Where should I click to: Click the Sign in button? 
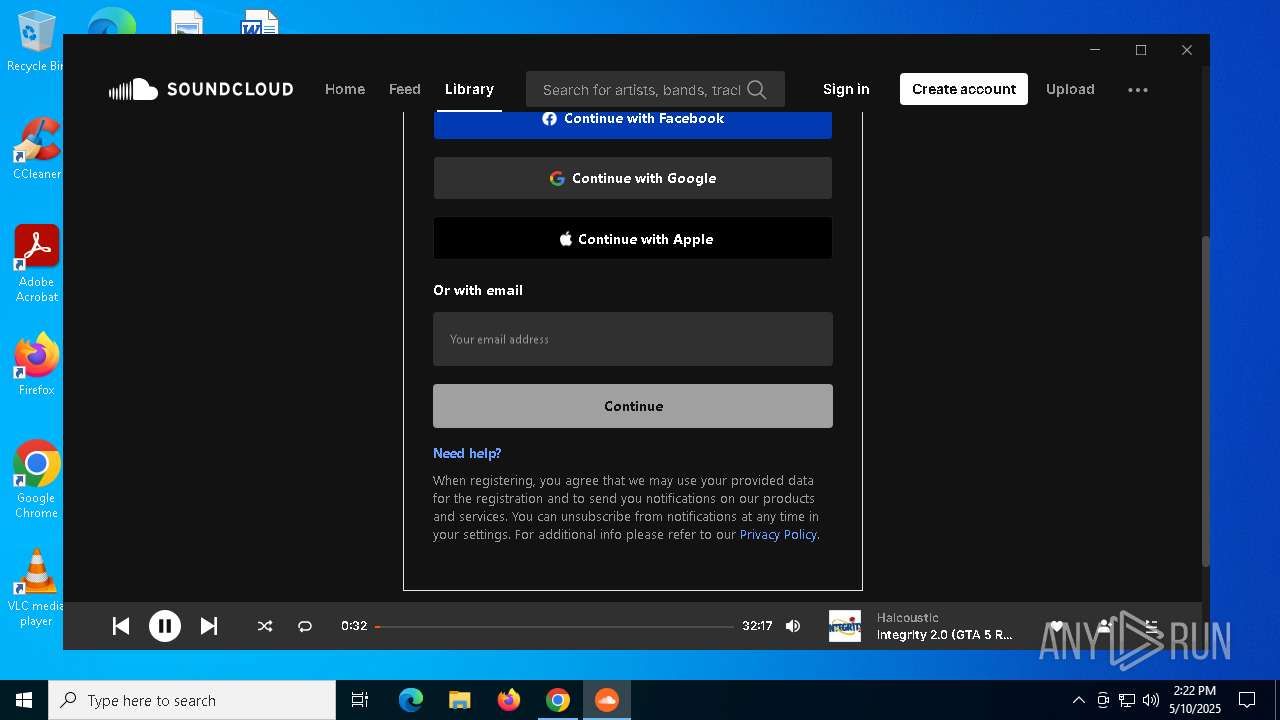coord(846,89)
